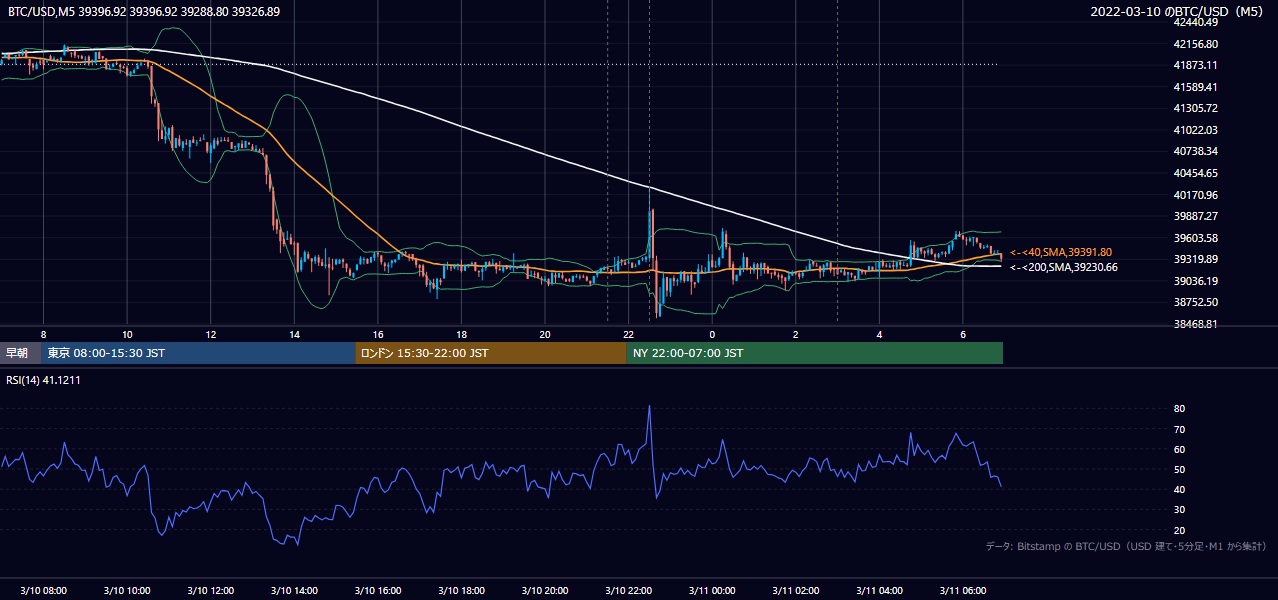Click the 3/11 02:00 bottom time label

(795, 590)
